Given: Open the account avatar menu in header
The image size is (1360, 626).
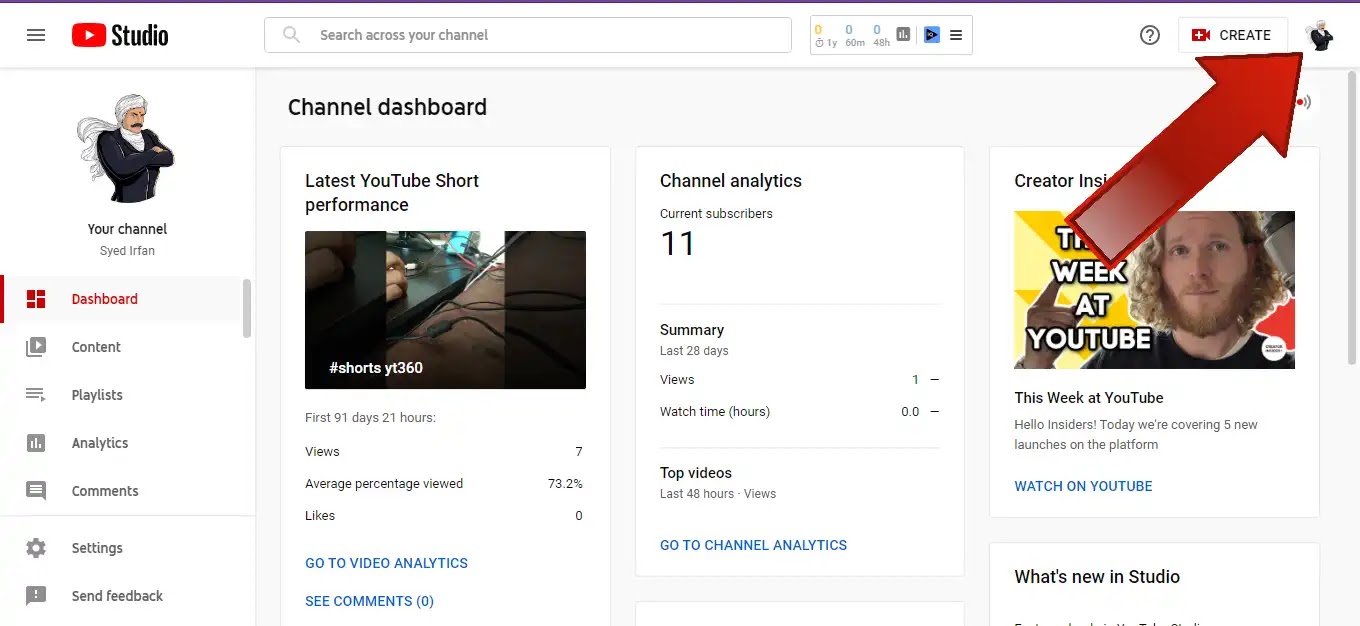Looking at the screenshot, I should (1320, 35).
